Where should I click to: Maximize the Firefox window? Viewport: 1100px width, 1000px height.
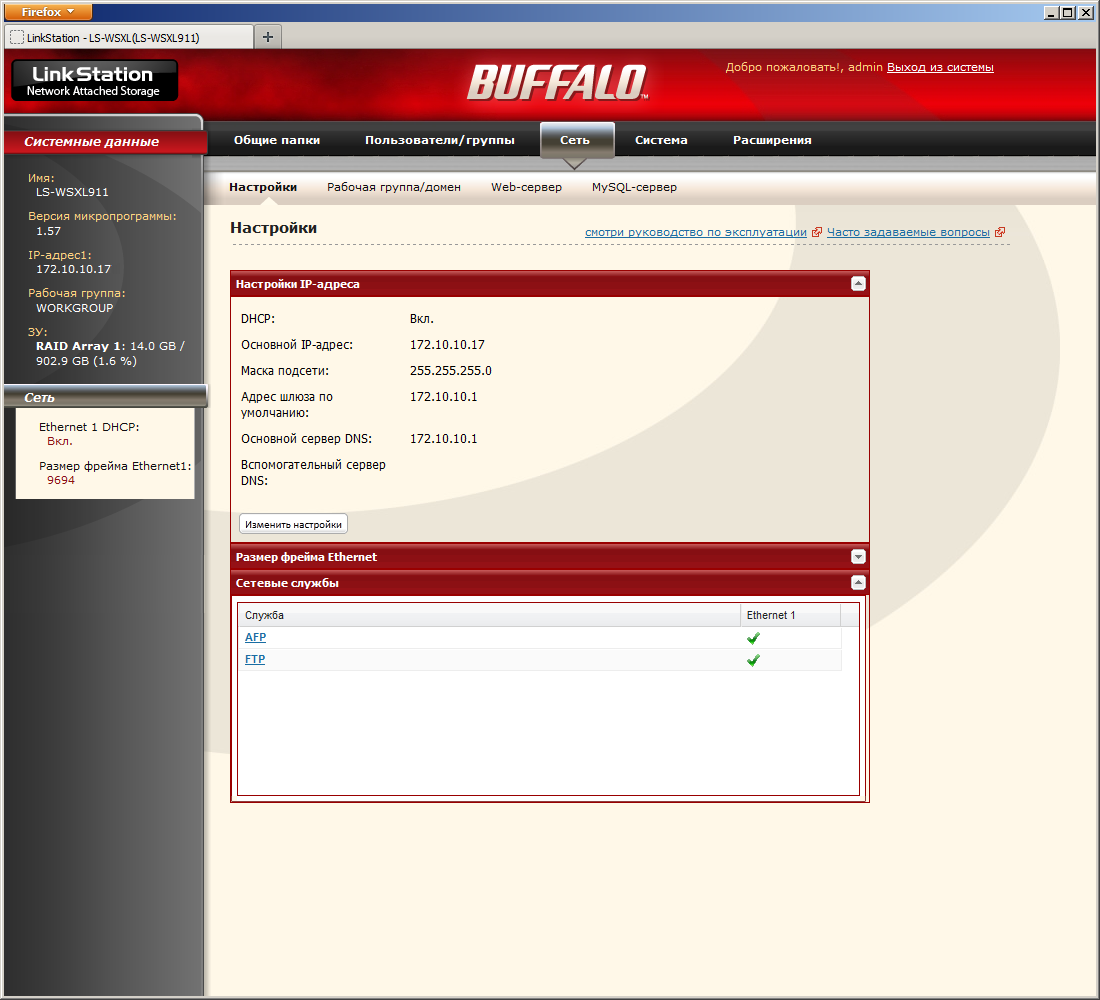tap(1068, 12)
